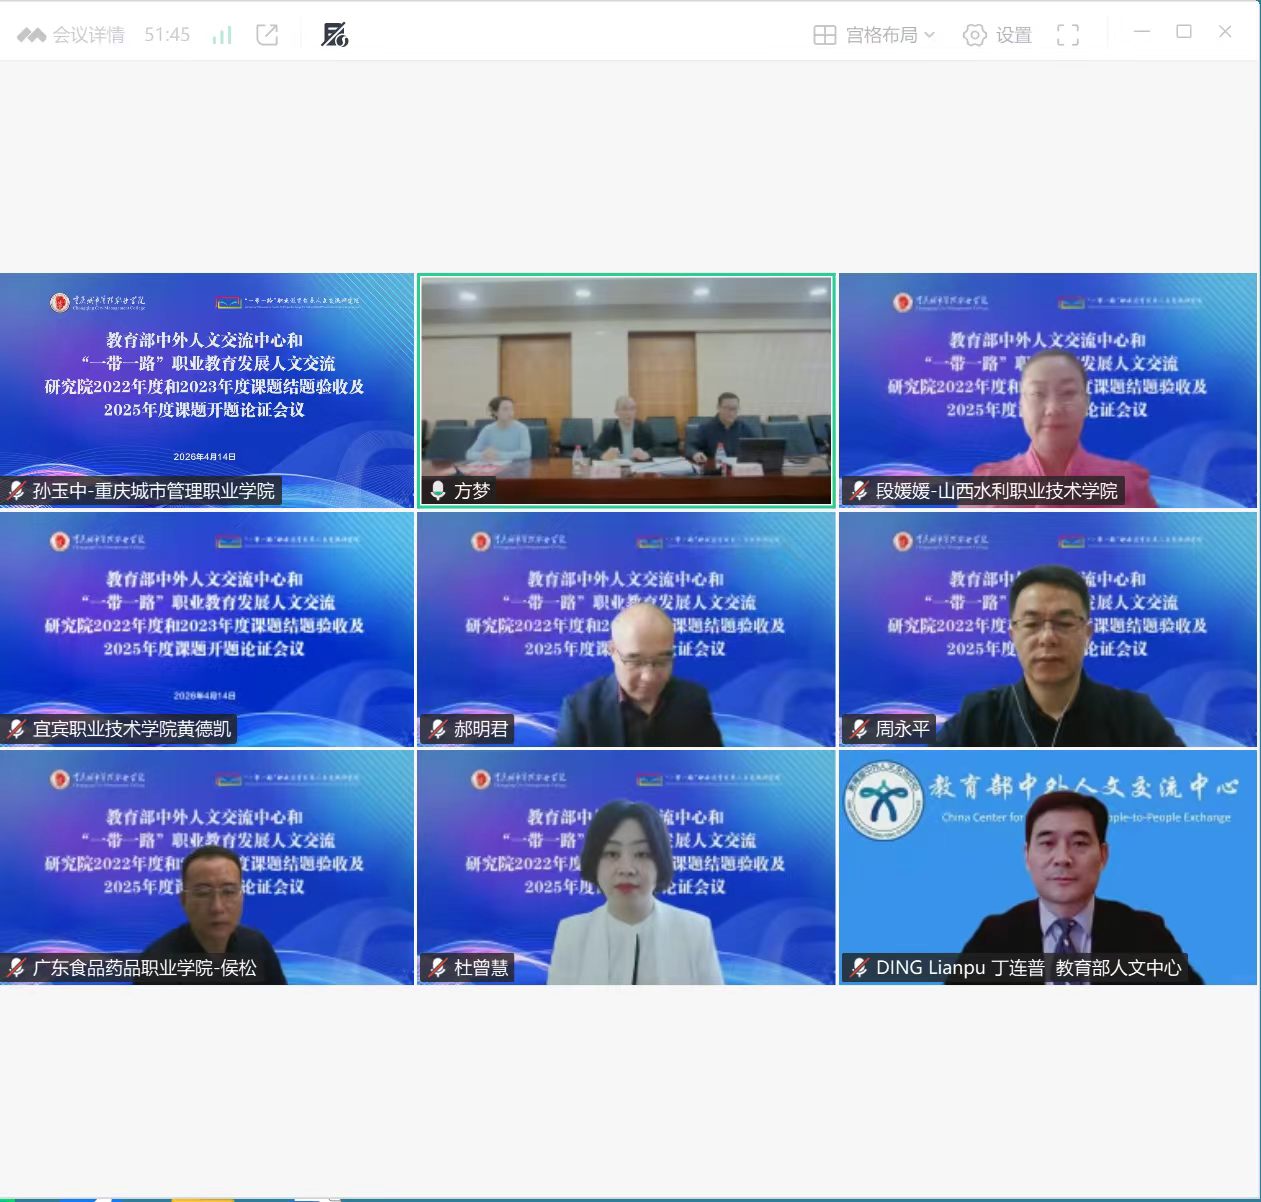Image resolution: width=1261 pixels, height=1202 pixels.
Task: Click the share/pop-out meeting icon
Action: click(267, 35)
